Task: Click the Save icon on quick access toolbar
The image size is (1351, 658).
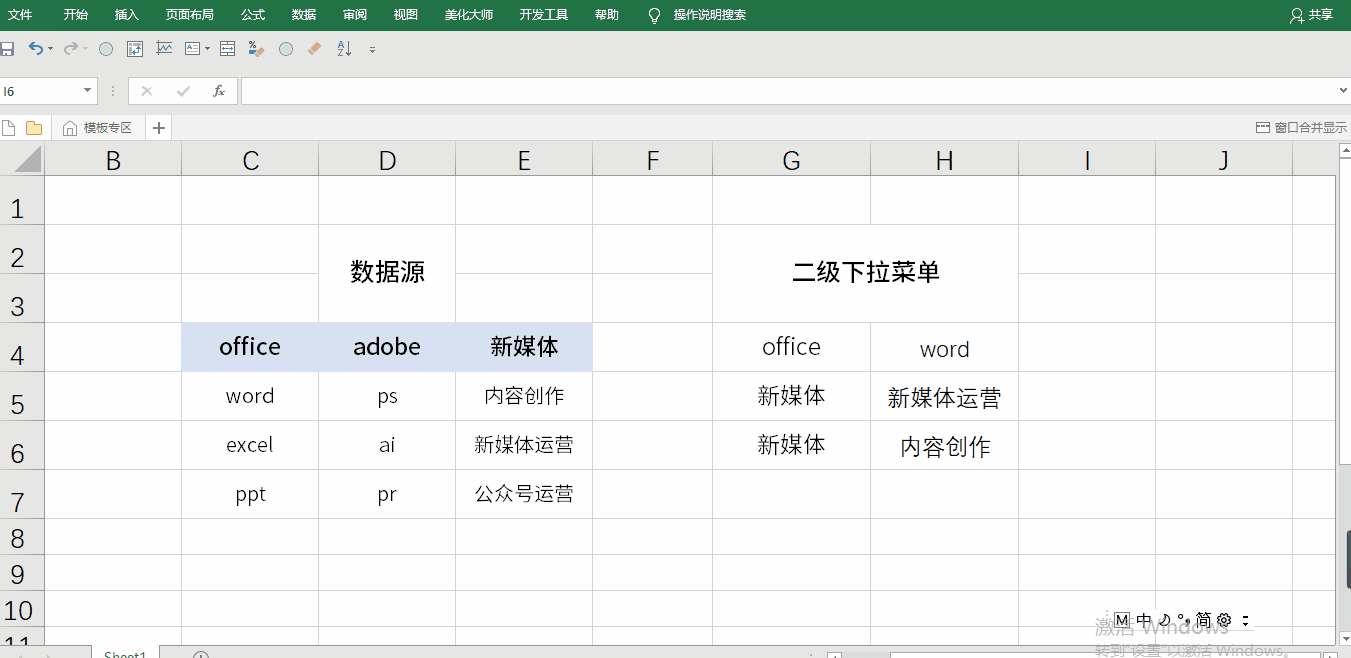Action: 8,48
